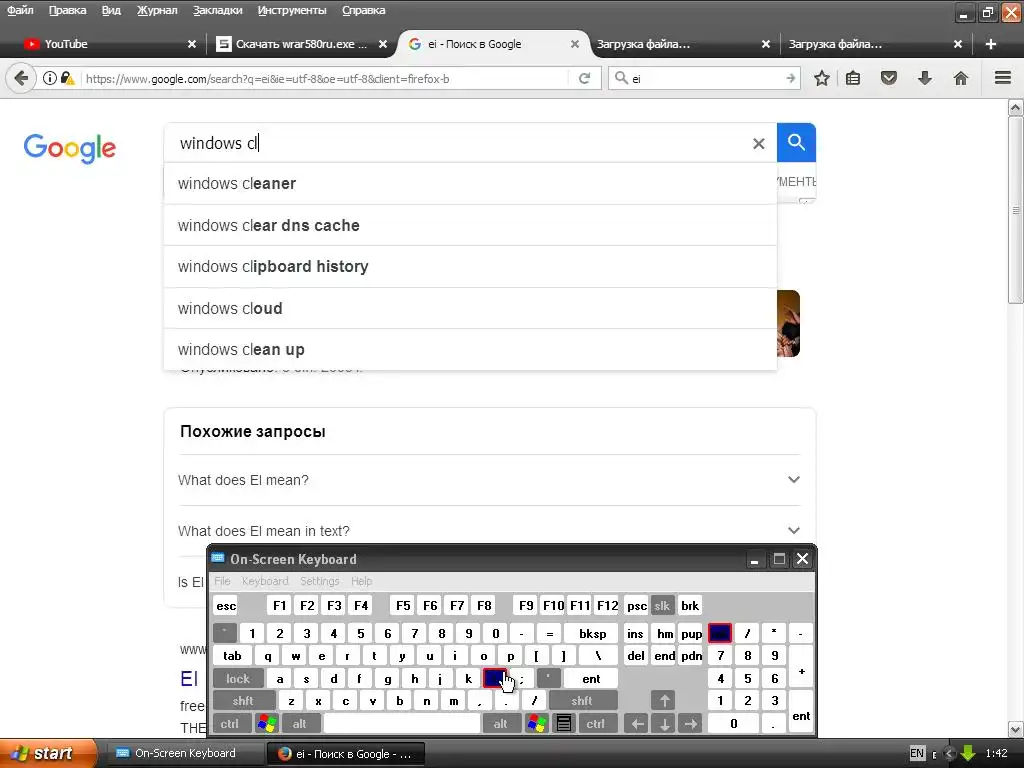Close the 'ei - Поиск в Google' tab
Image resolution: width=1024 pixels, height=768 pixels.
pos(575,44)
